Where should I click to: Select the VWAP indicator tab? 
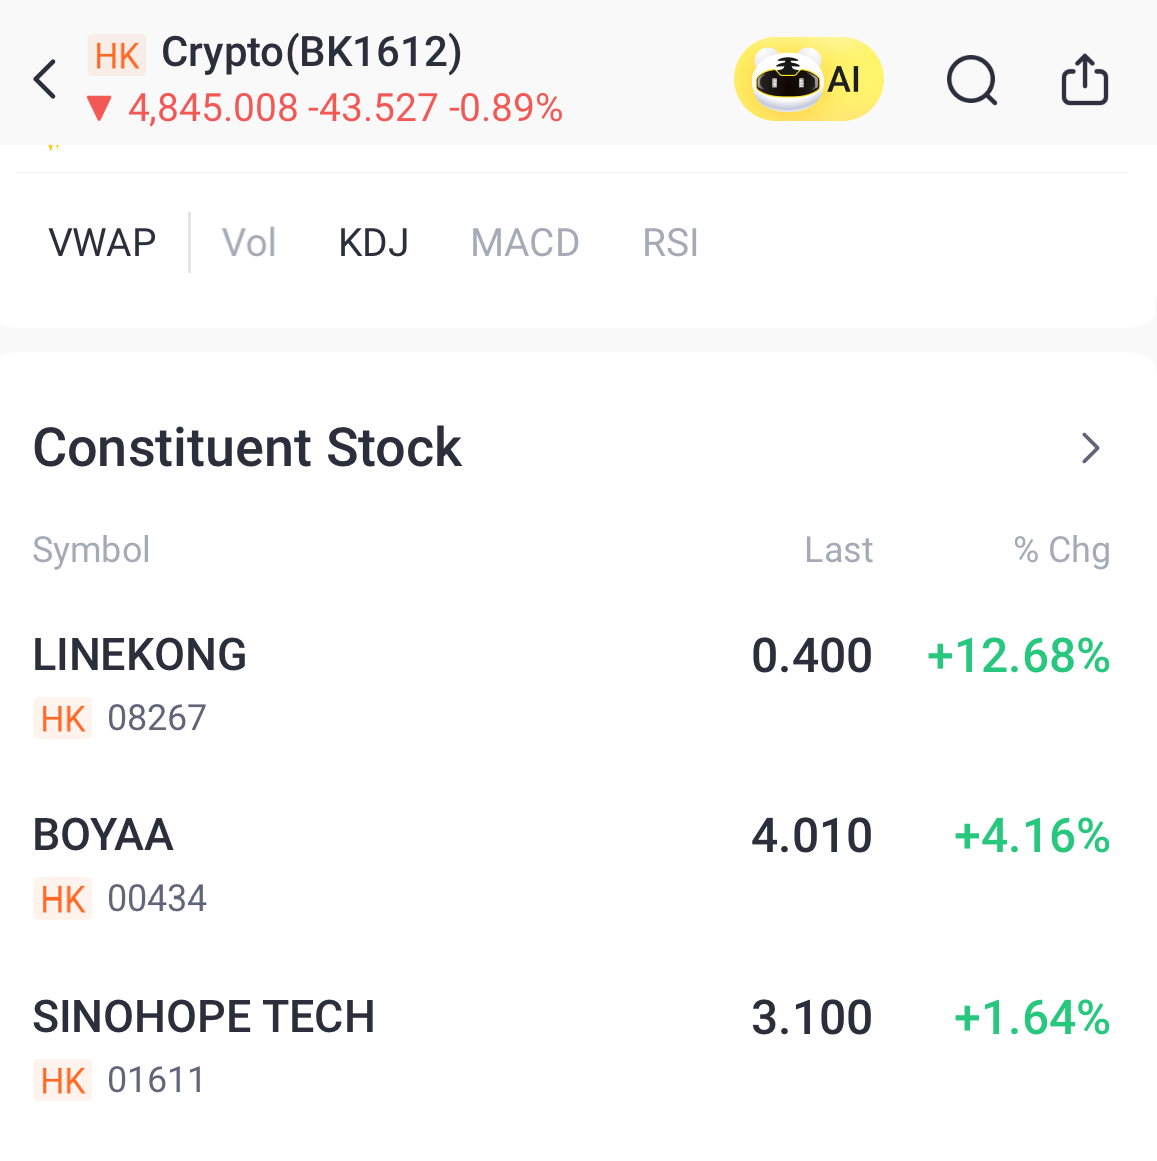[x=102, y=243]
